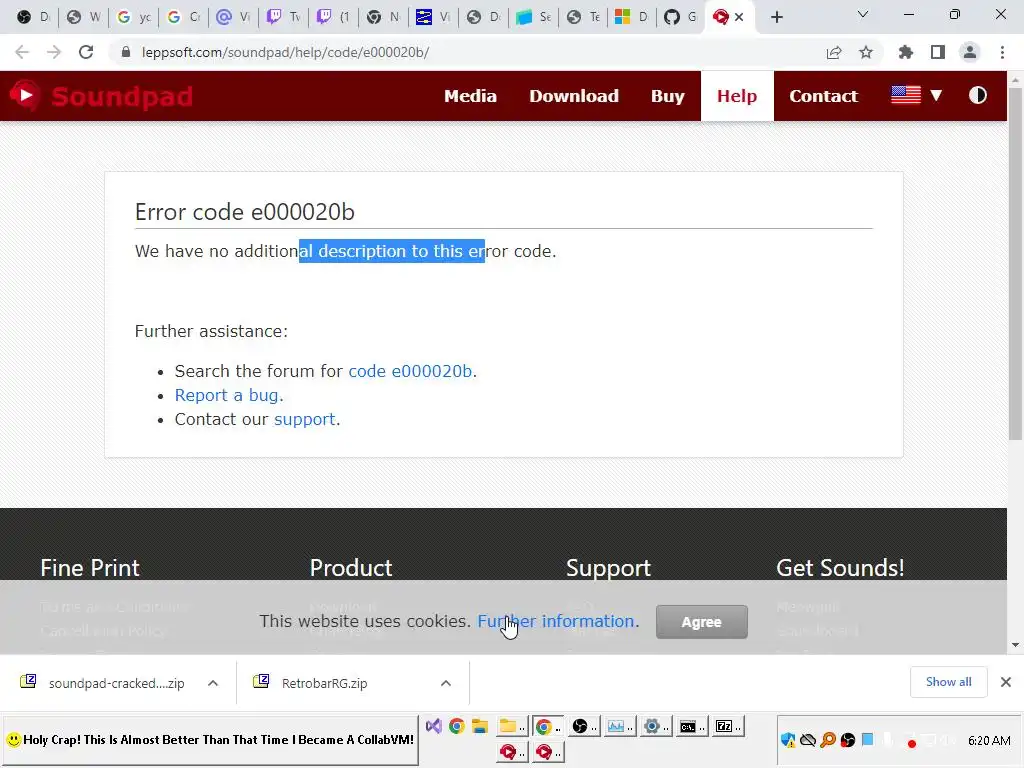Open the US flag language dropdown

tap(916, 95)
